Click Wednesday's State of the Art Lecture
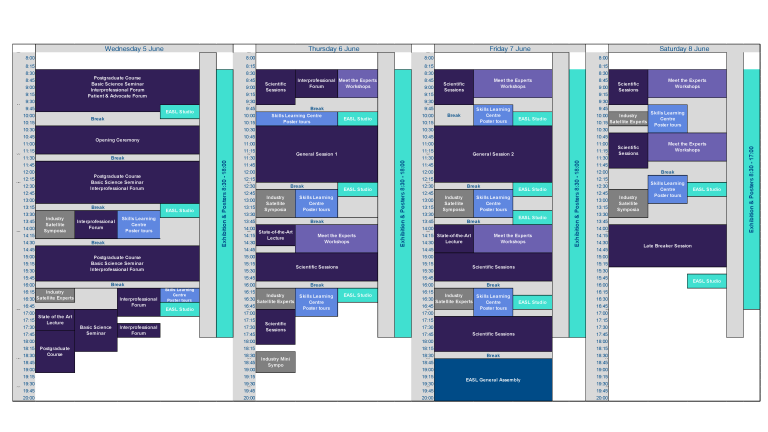Image resolution: width=768 pixels, height=432 pixels. 54,319
